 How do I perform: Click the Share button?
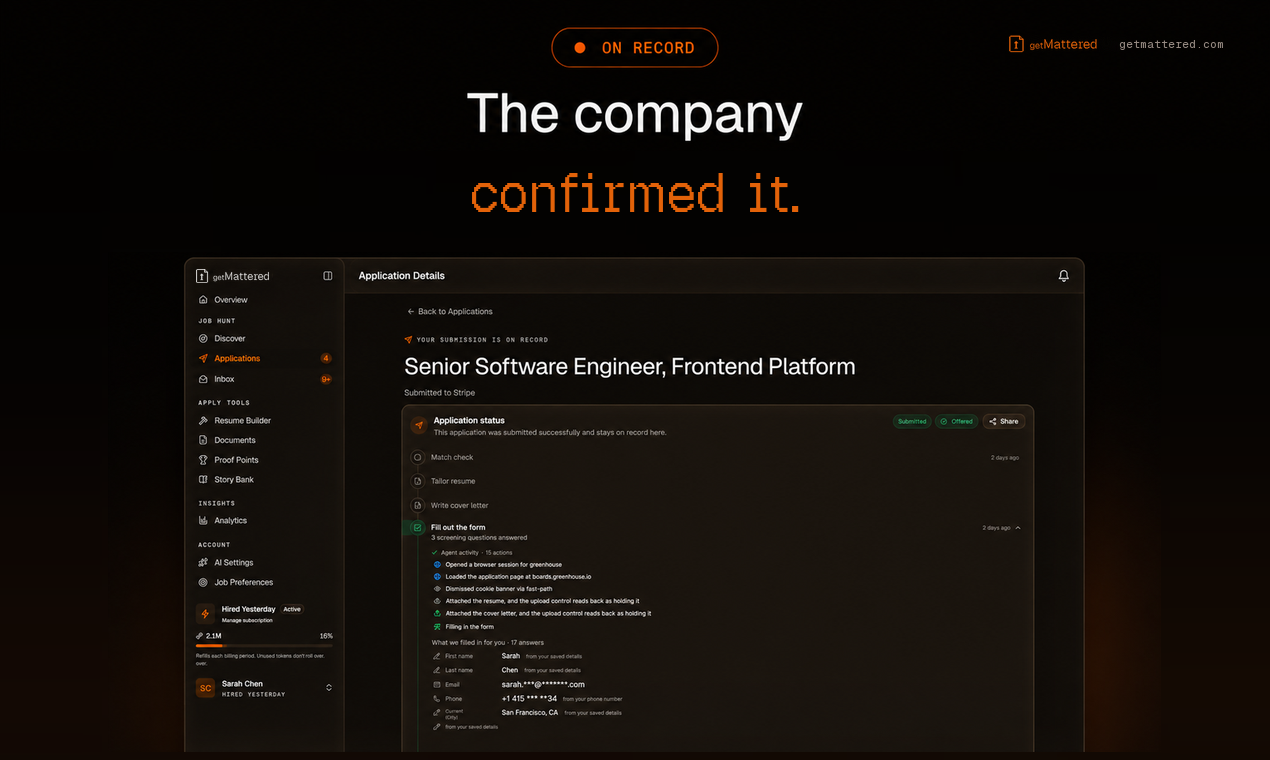(x=1004, y=422)
